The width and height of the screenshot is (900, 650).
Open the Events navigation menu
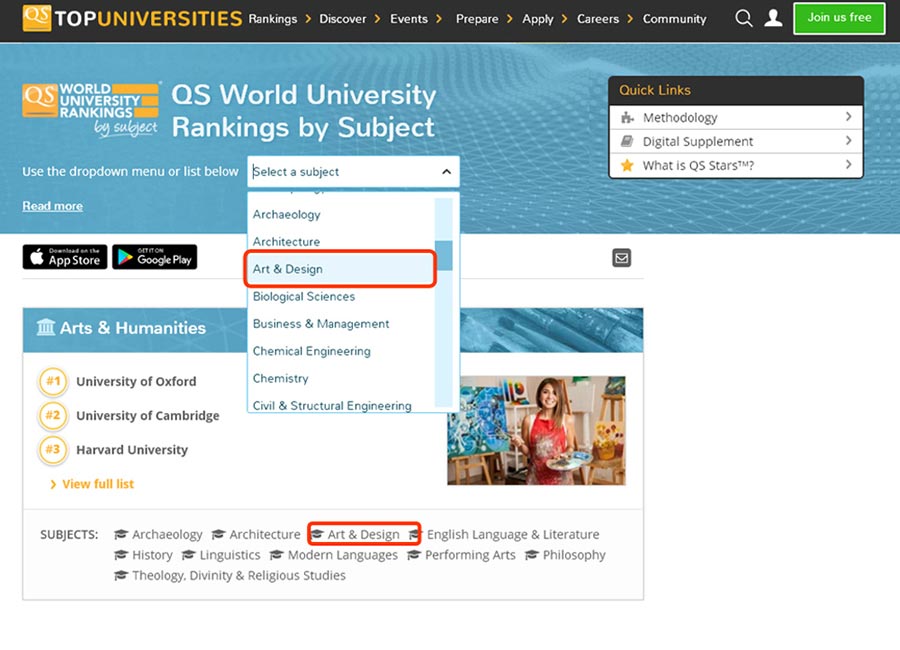point(409,19)
